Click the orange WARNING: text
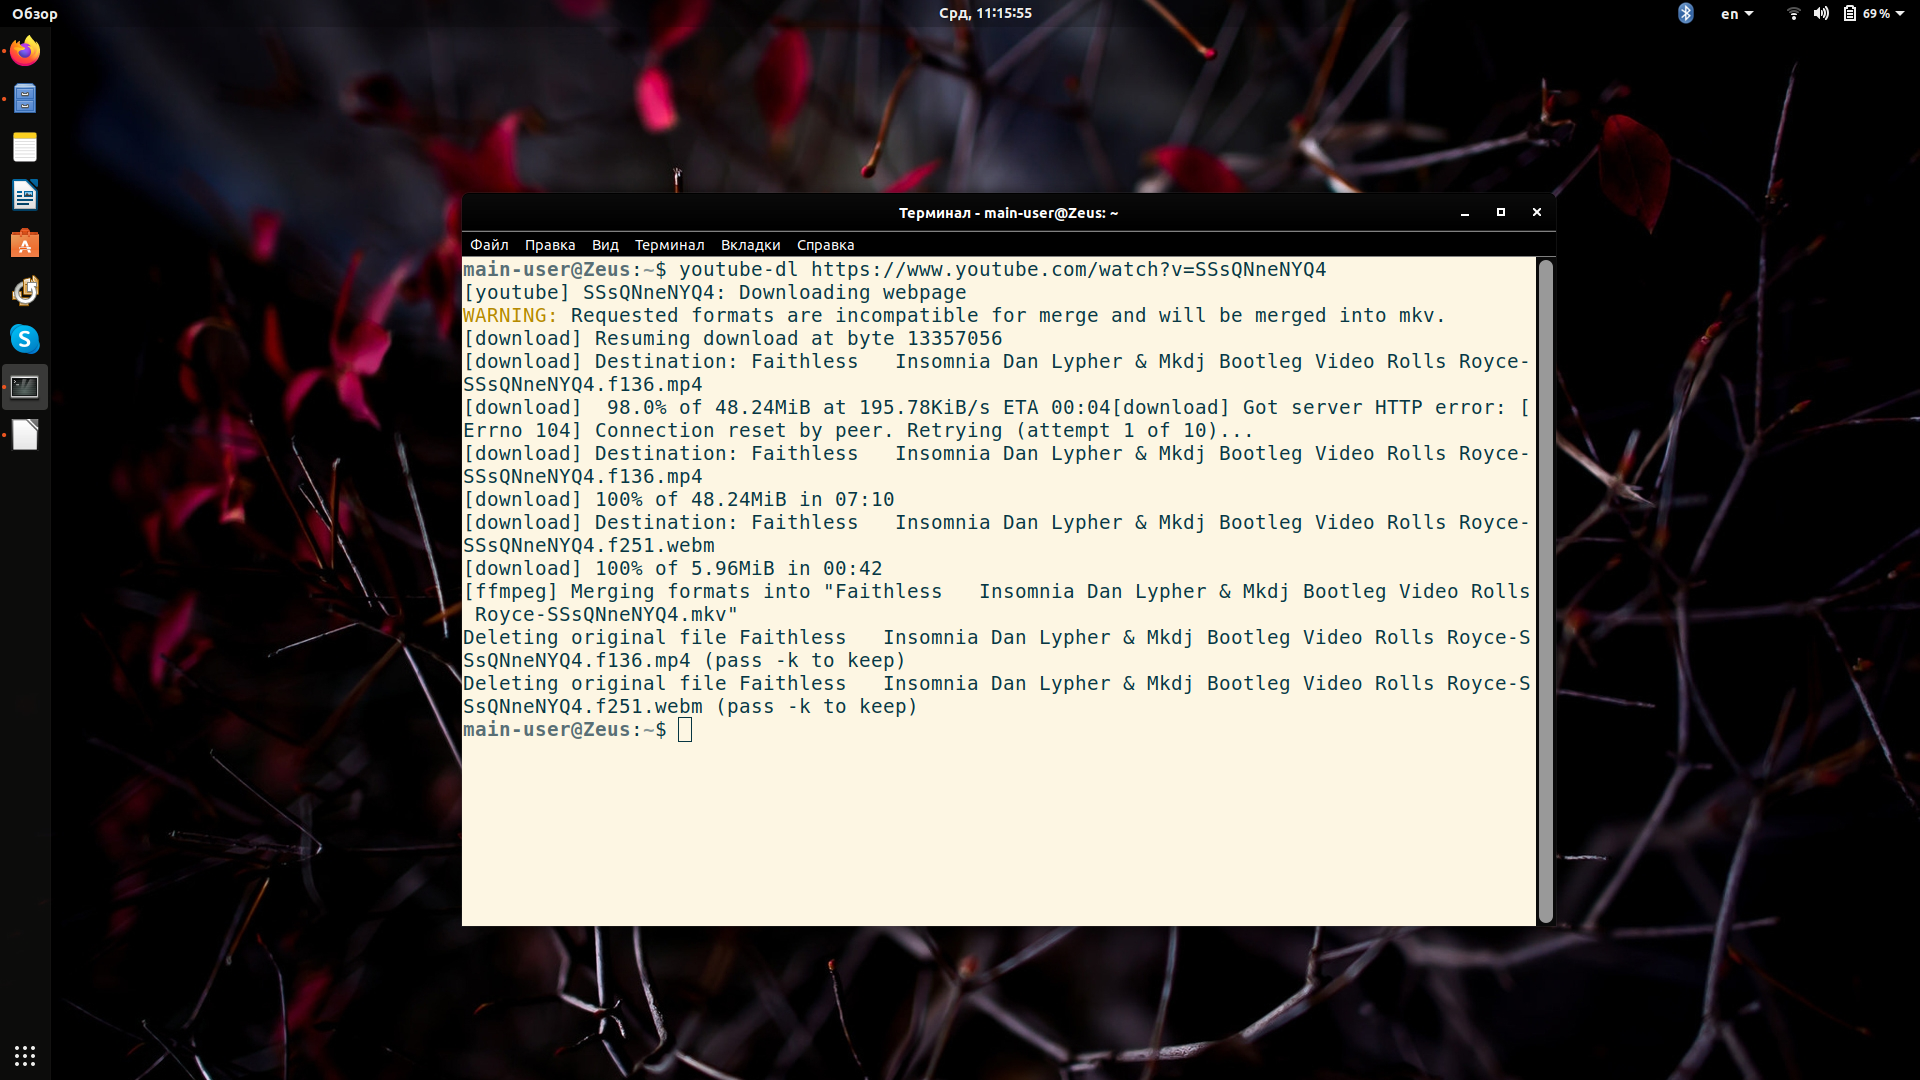The width and height of the screenshot is (1920, 1080). tap(510, 315)
